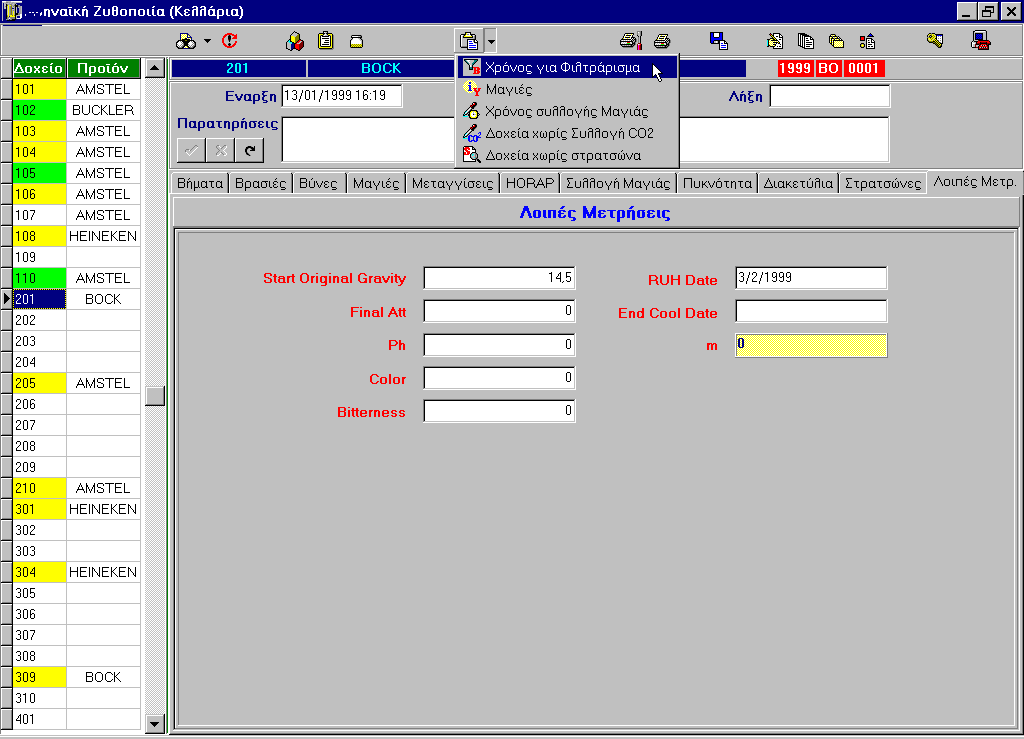Click the tank list scrollbar down arrow
This screenshot has width=1024, height=739.
point(154,722)
